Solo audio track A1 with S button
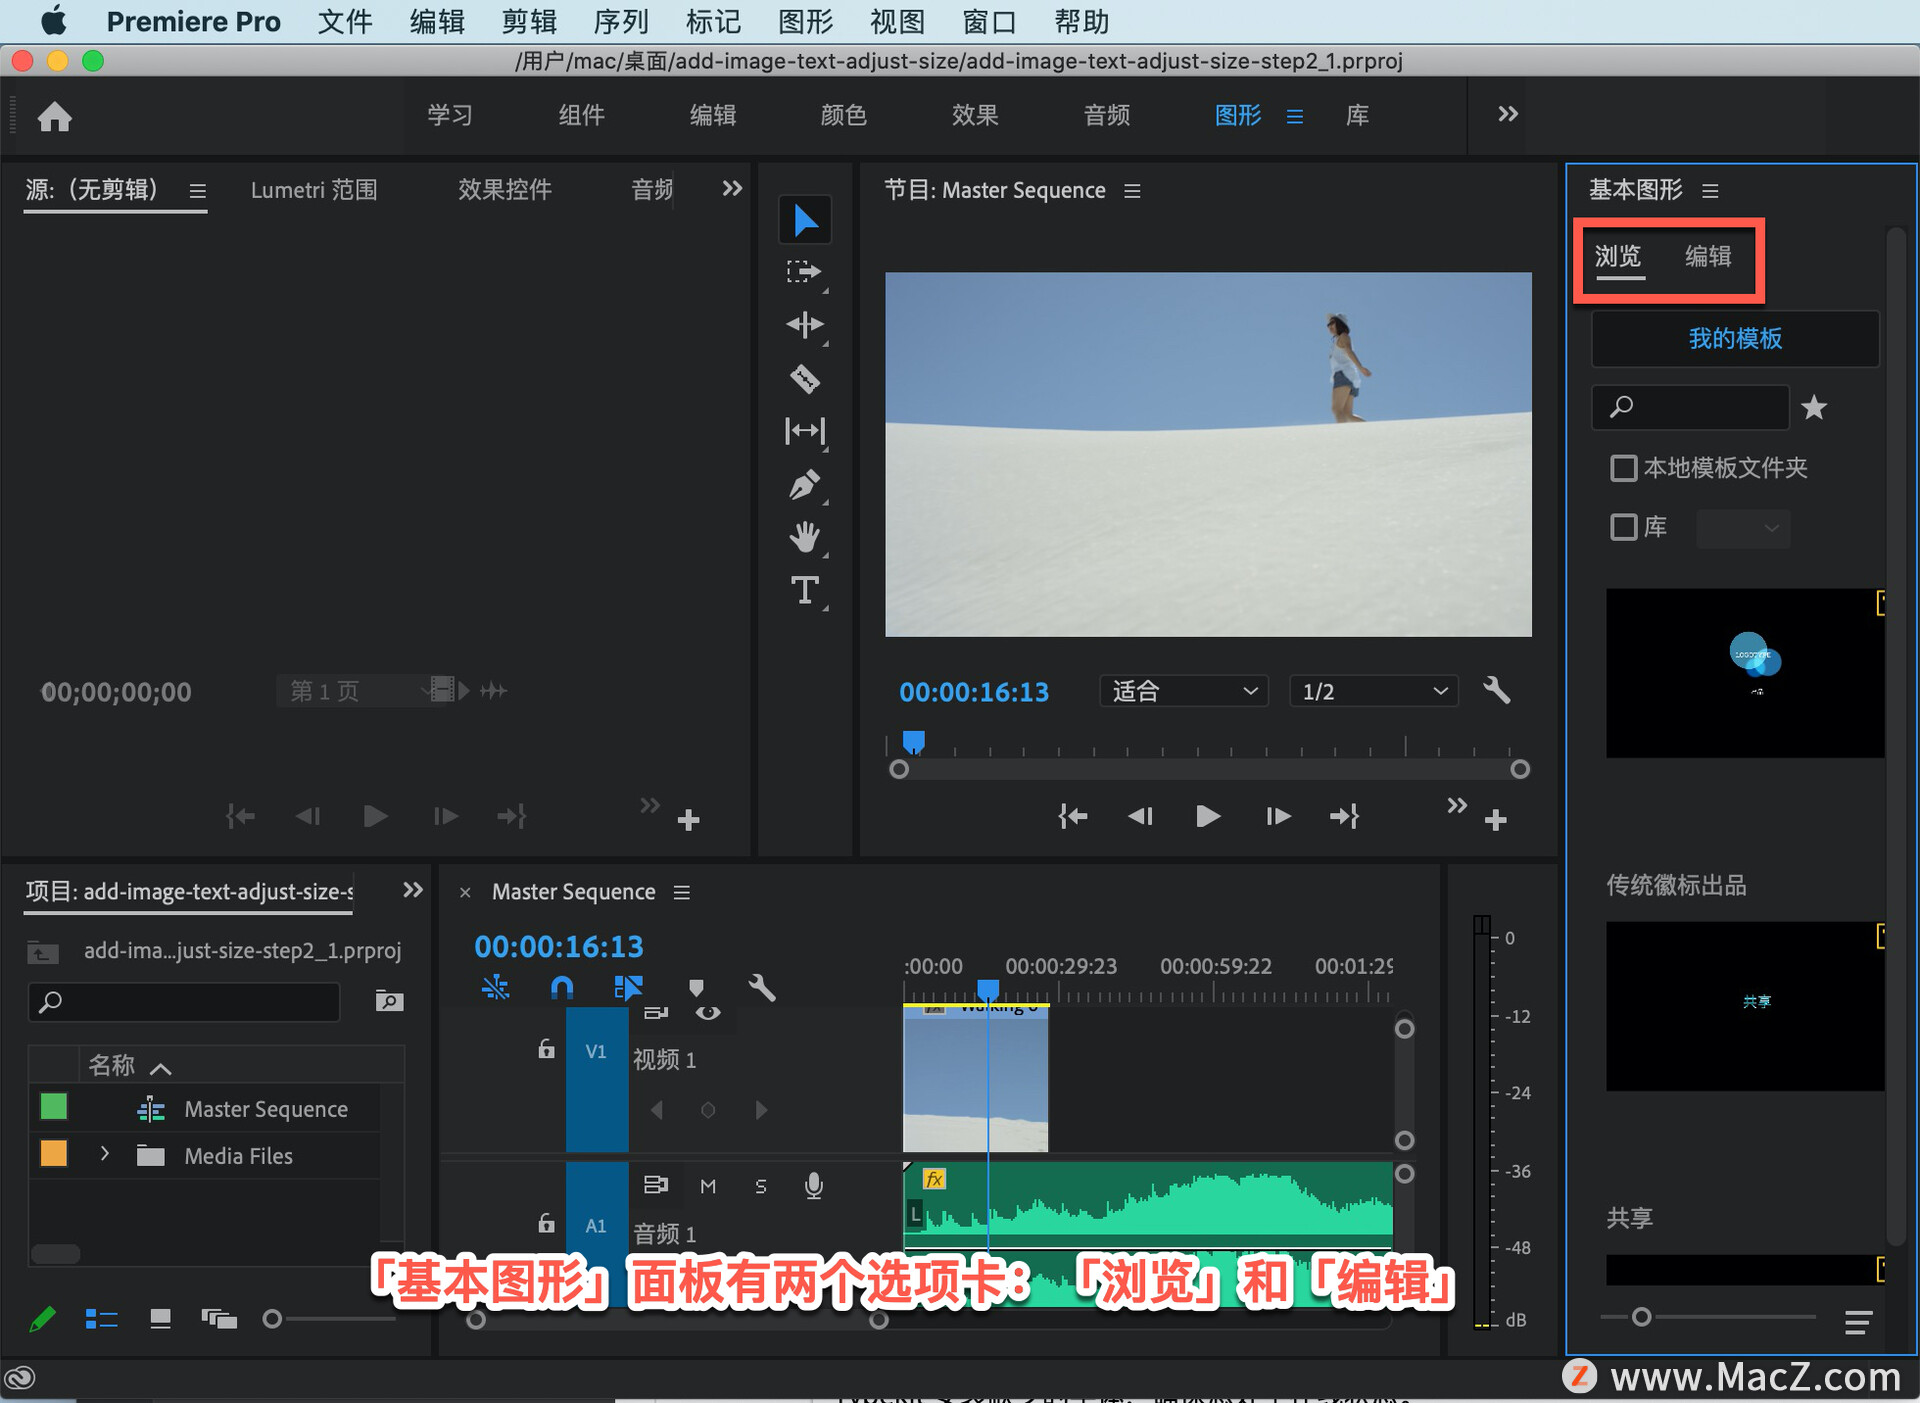1920x1403 pixels. [761, 1186]
